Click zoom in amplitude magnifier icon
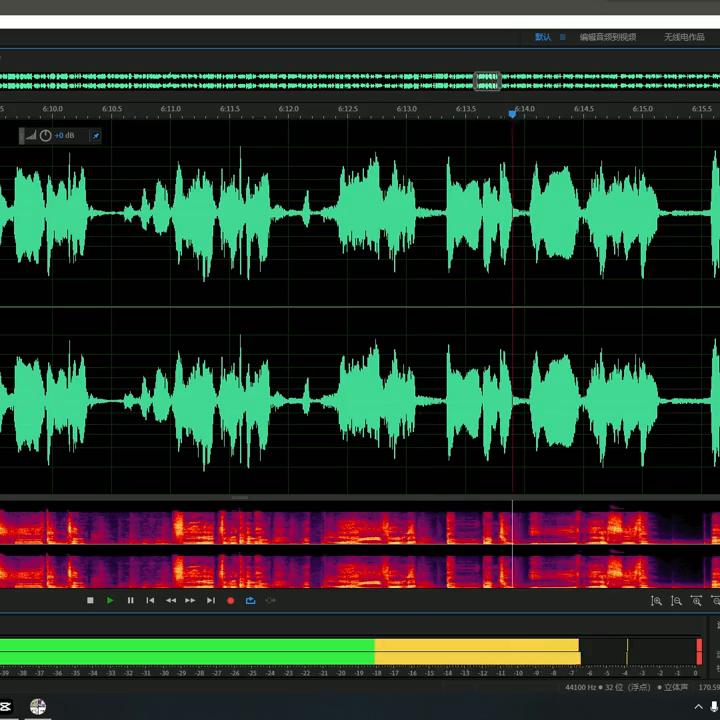The width and height of the screenshot is (720, 720). point(656,601)
